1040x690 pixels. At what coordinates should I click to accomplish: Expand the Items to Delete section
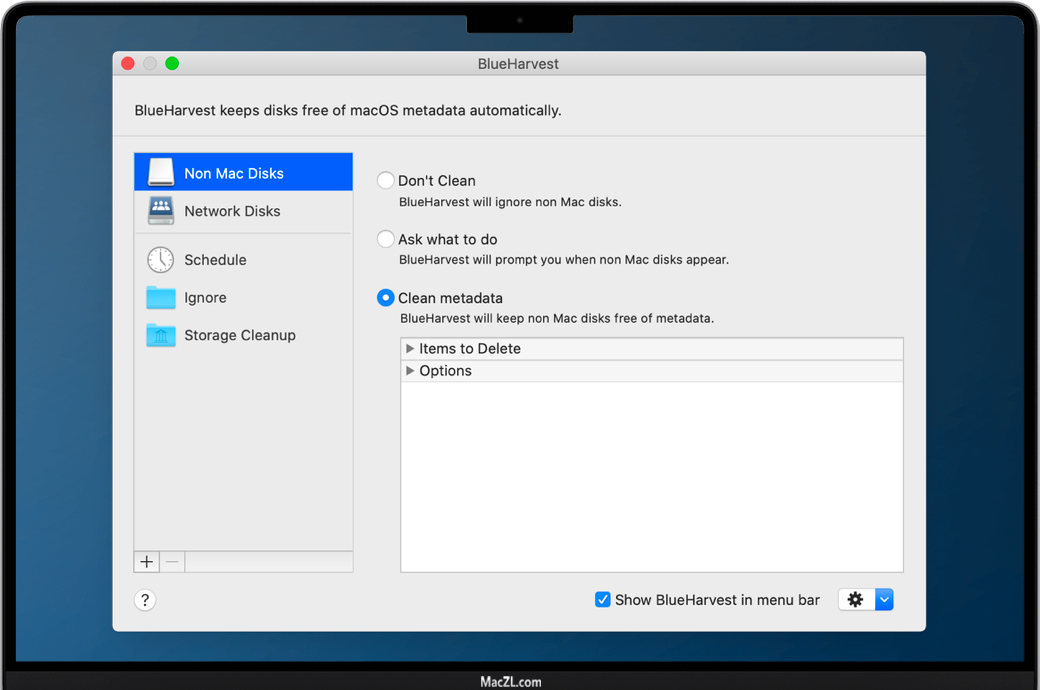[410, 349]
